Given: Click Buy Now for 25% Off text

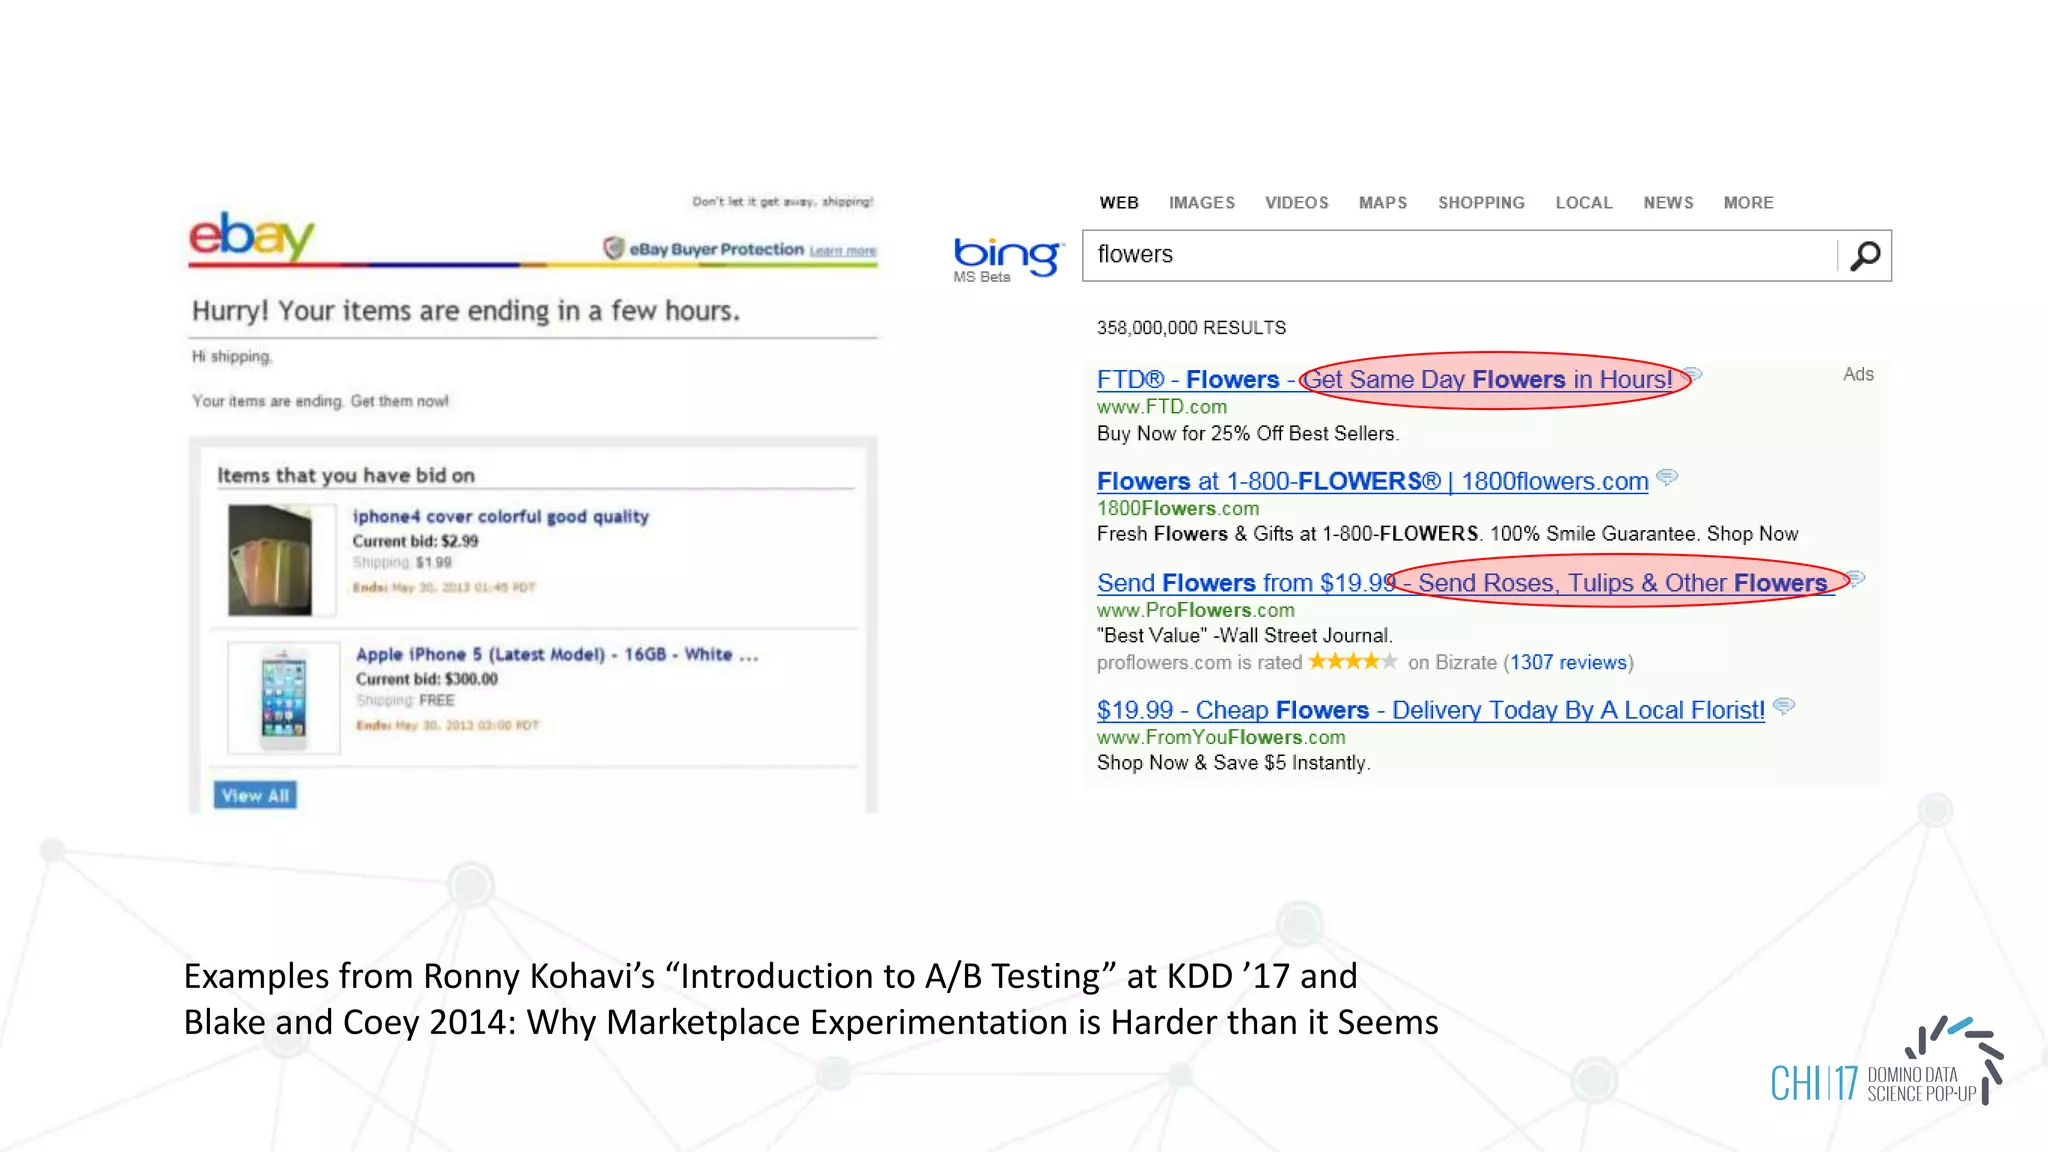Looking at the screenshot, I should point(1248,434).
